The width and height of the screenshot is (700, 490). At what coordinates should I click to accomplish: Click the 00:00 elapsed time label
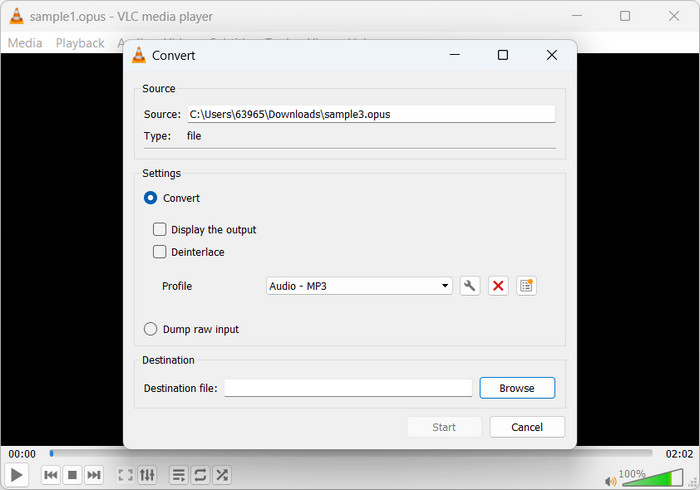[x=22, y=454]
